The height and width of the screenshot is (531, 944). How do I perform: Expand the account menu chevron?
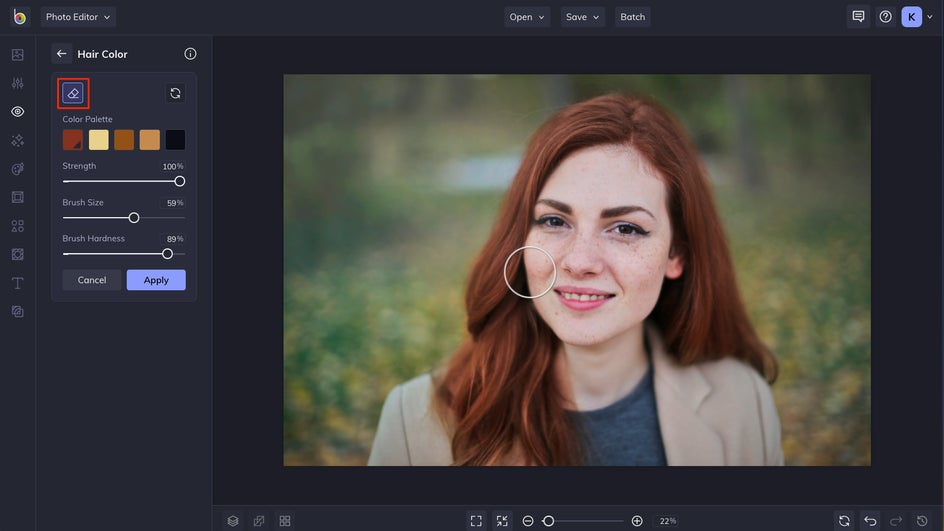click(930, 17)
